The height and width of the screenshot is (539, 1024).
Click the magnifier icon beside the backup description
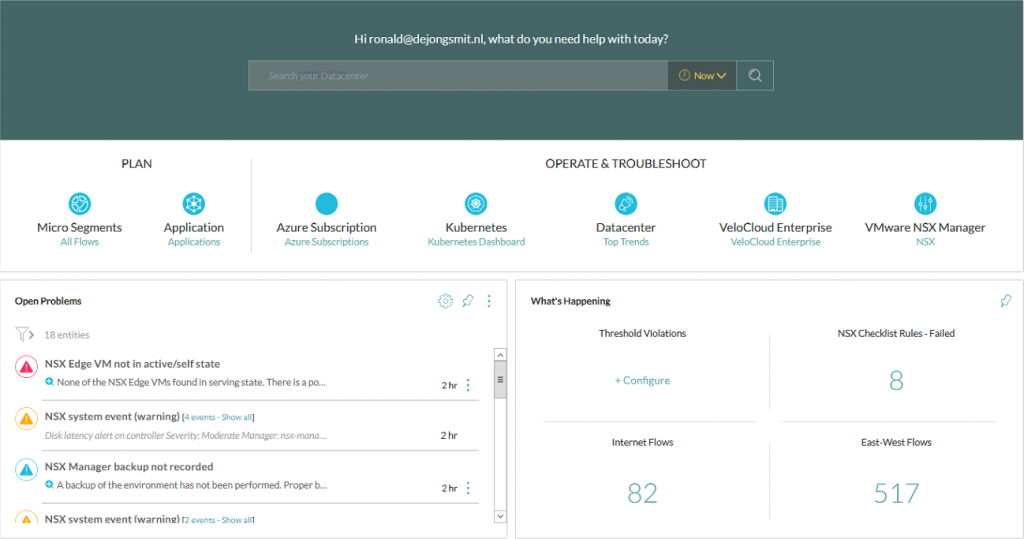click(49, 485)
